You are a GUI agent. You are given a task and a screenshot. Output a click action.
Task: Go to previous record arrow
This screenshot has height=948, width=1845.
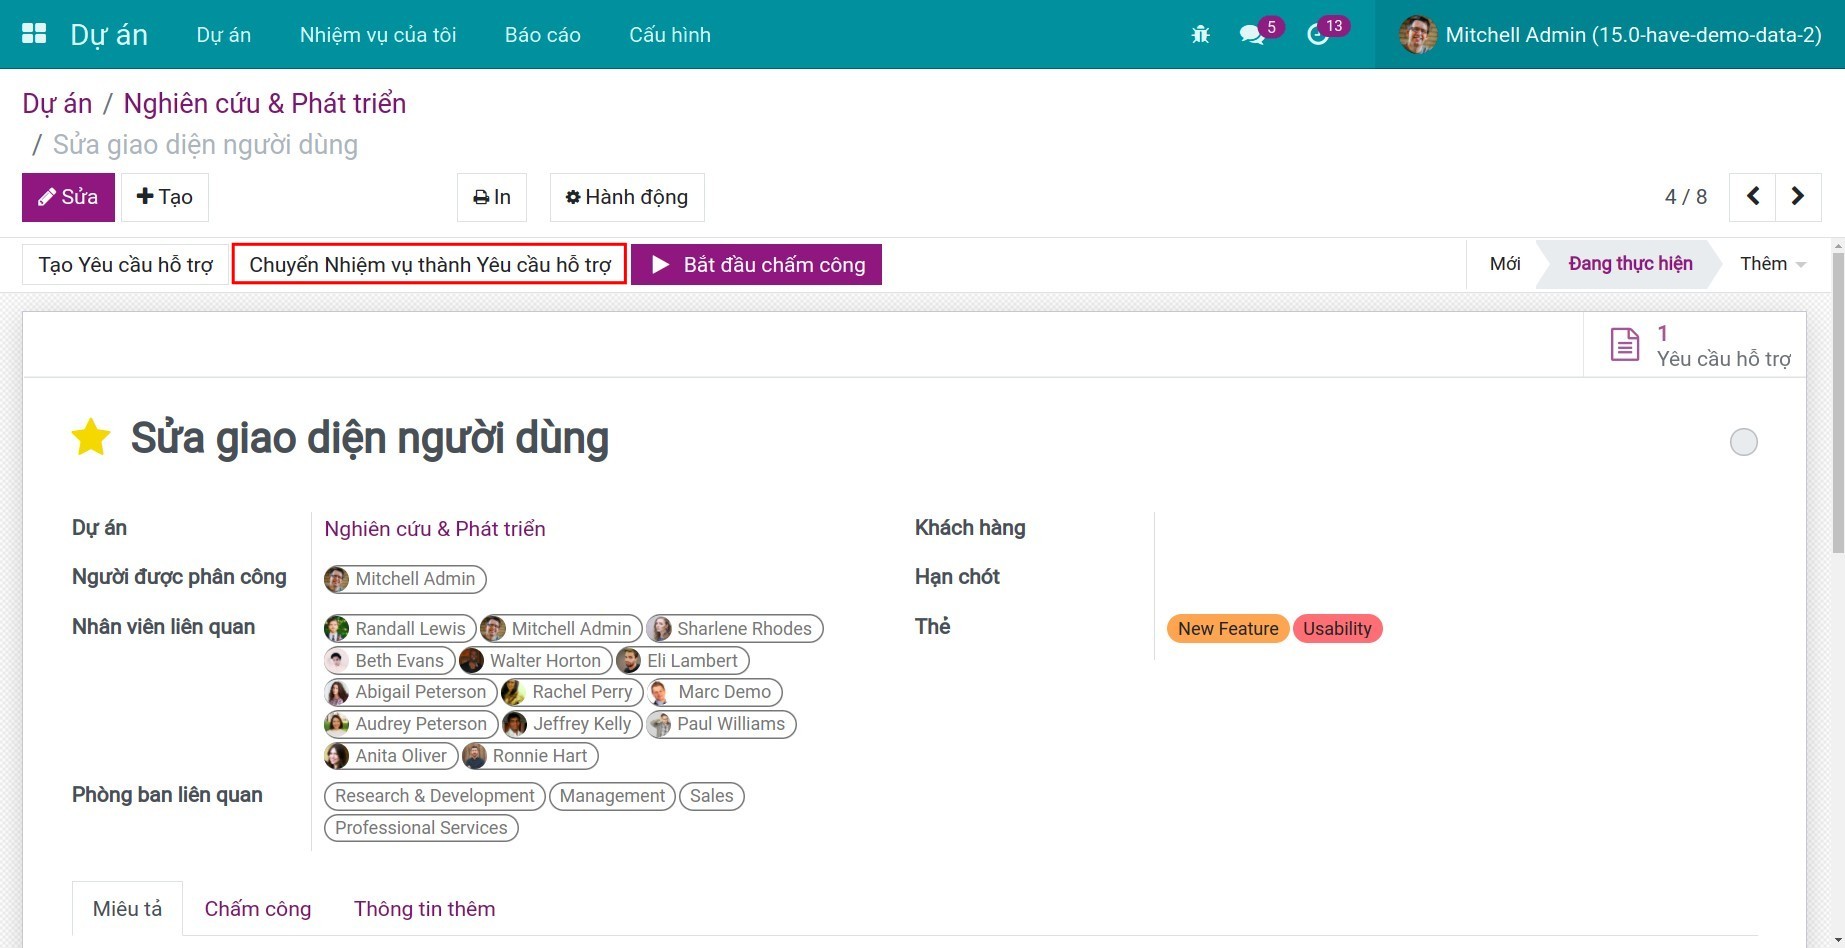tap(1753, 197)
